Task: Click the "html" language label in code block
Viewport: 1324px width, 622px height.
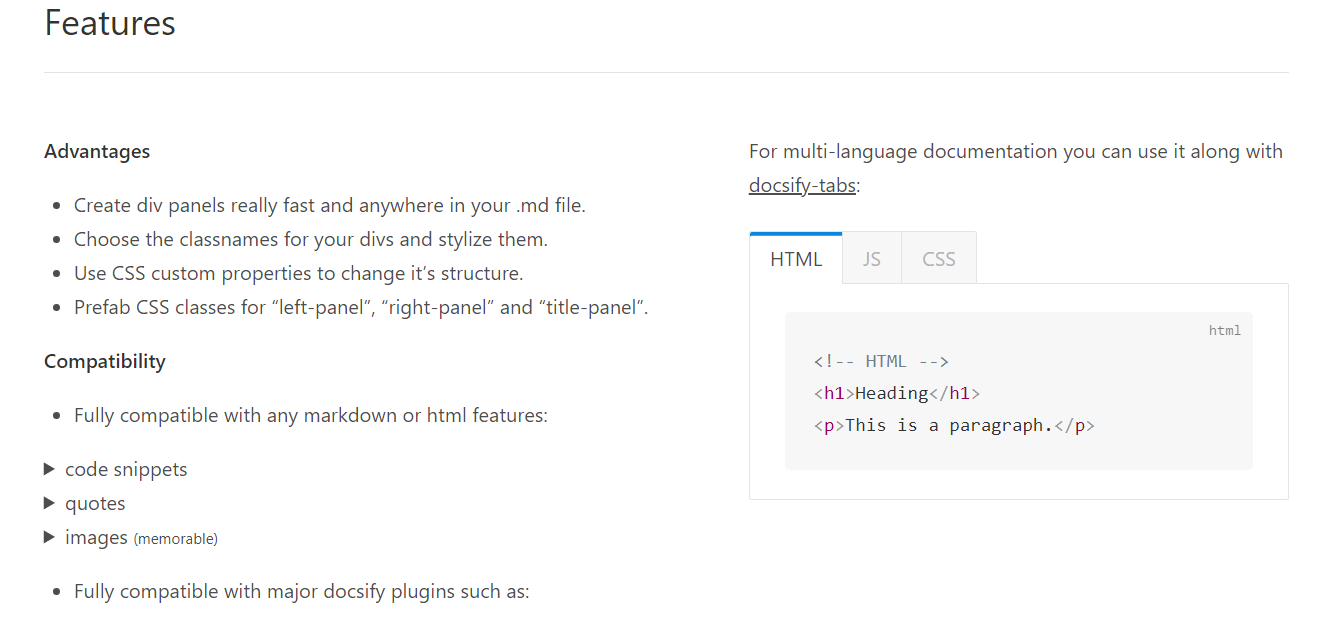Action: pyautogui.click(x=1224, y=330)
